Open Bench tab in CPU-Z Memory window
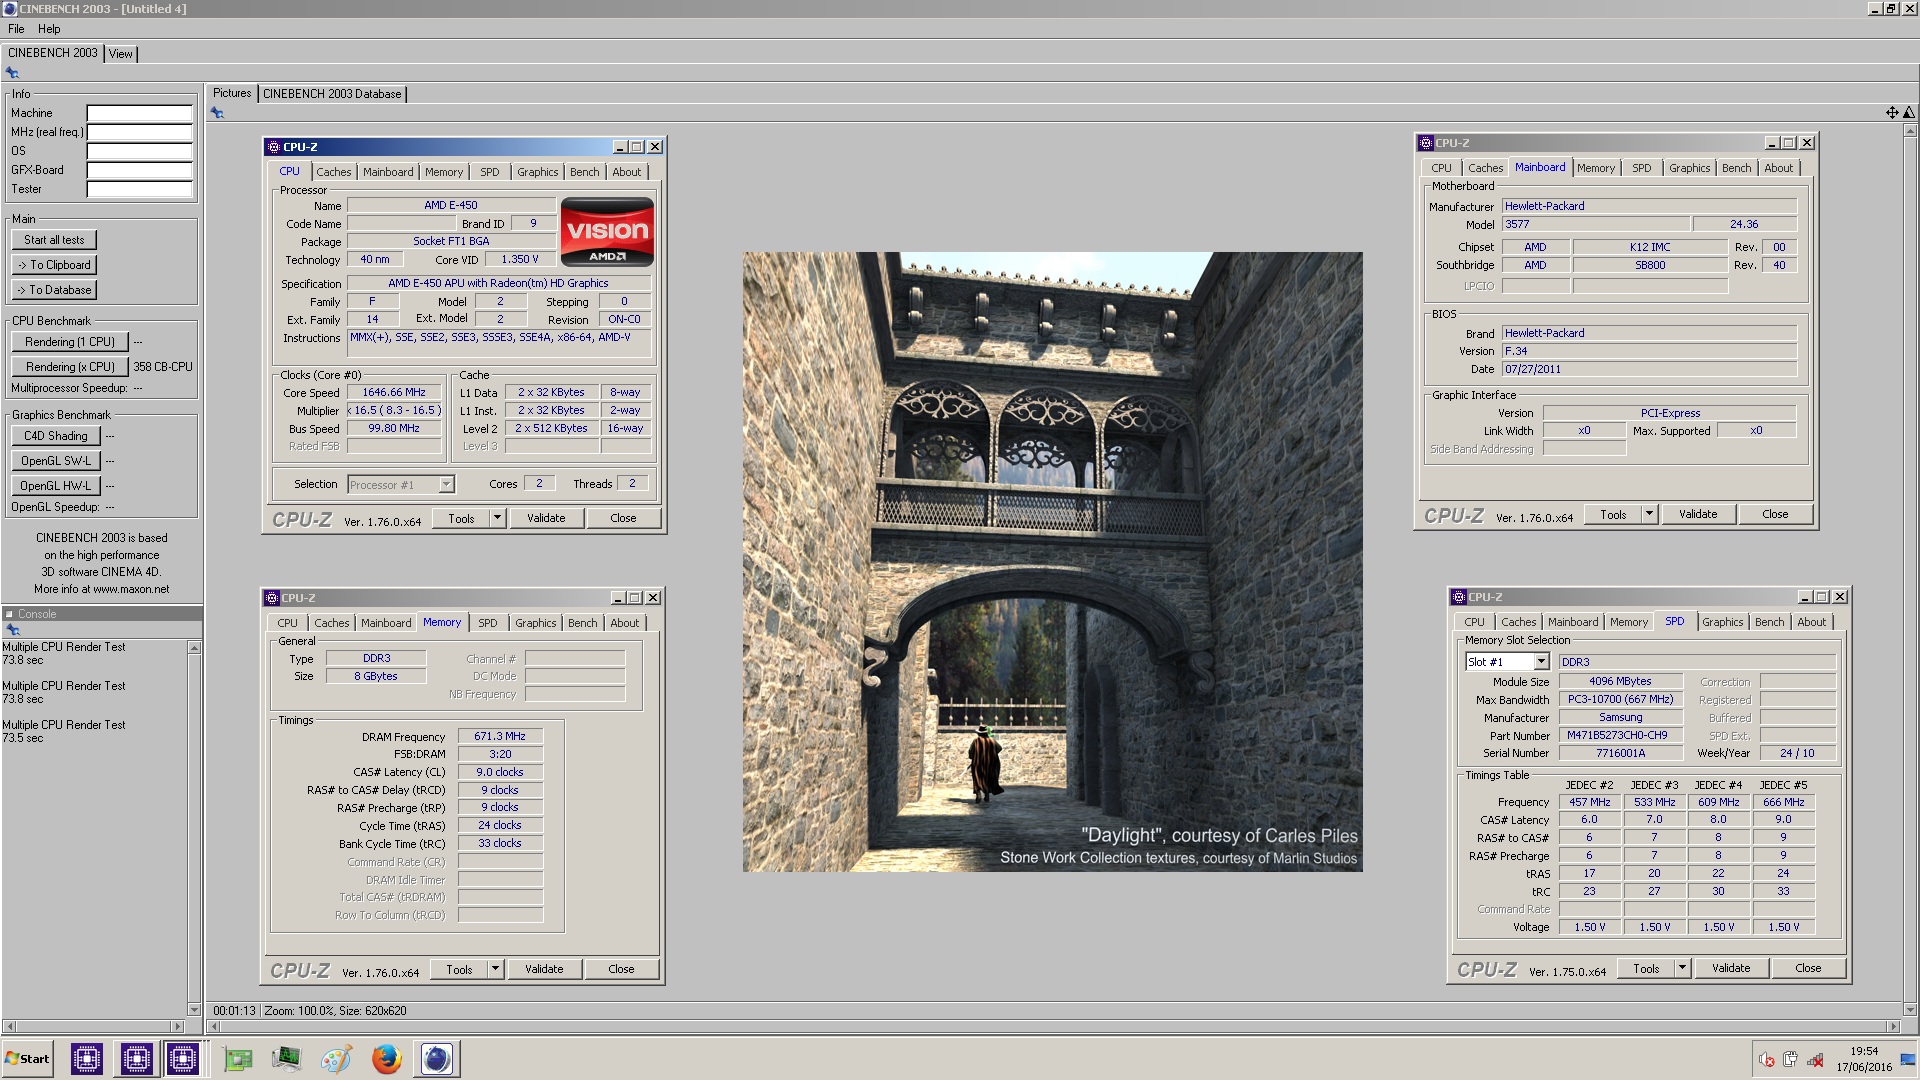The height and width of the screenshot is (1080, 1920). (x=582, y=623)
